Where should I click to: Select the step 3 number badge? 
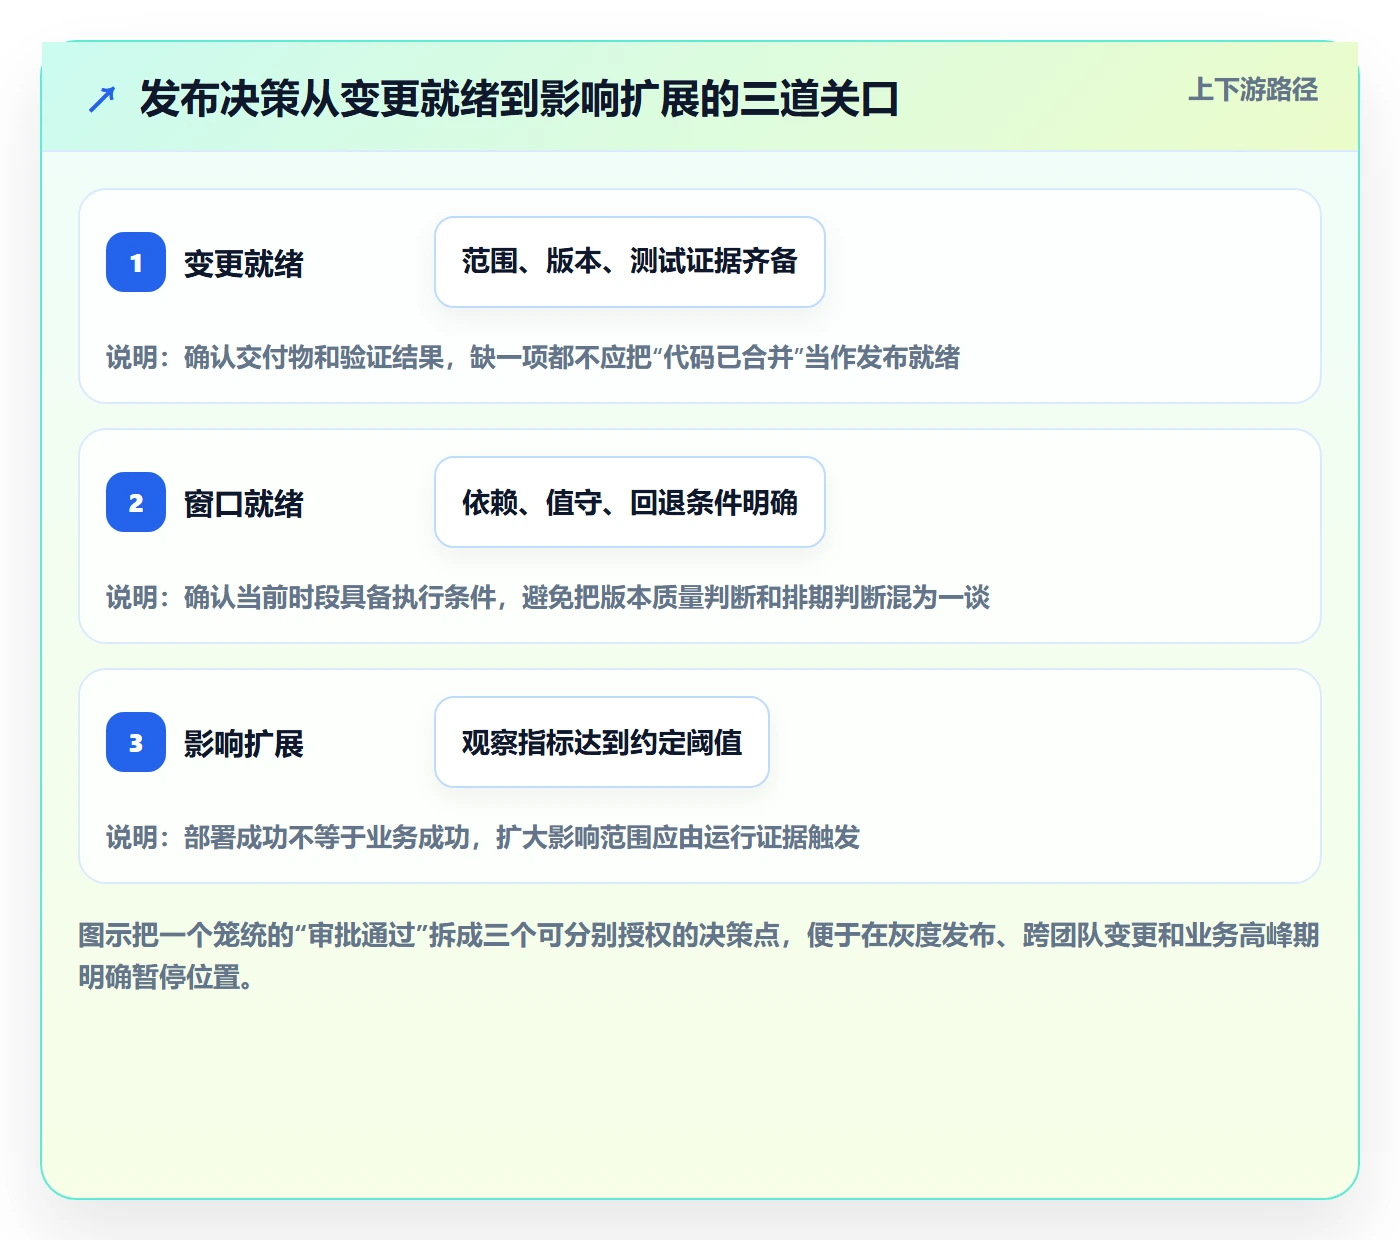click(x=136, y=742)
